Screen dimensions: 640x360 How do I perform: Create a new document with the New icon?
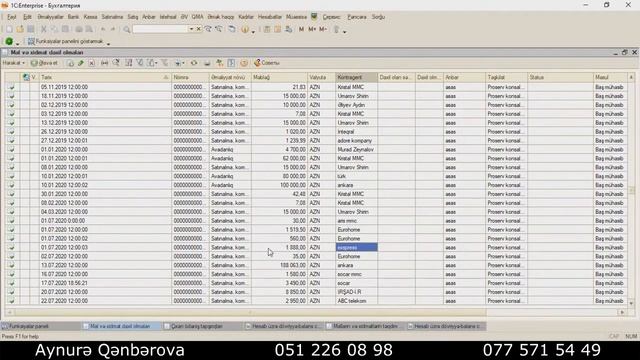coord(9,29)
